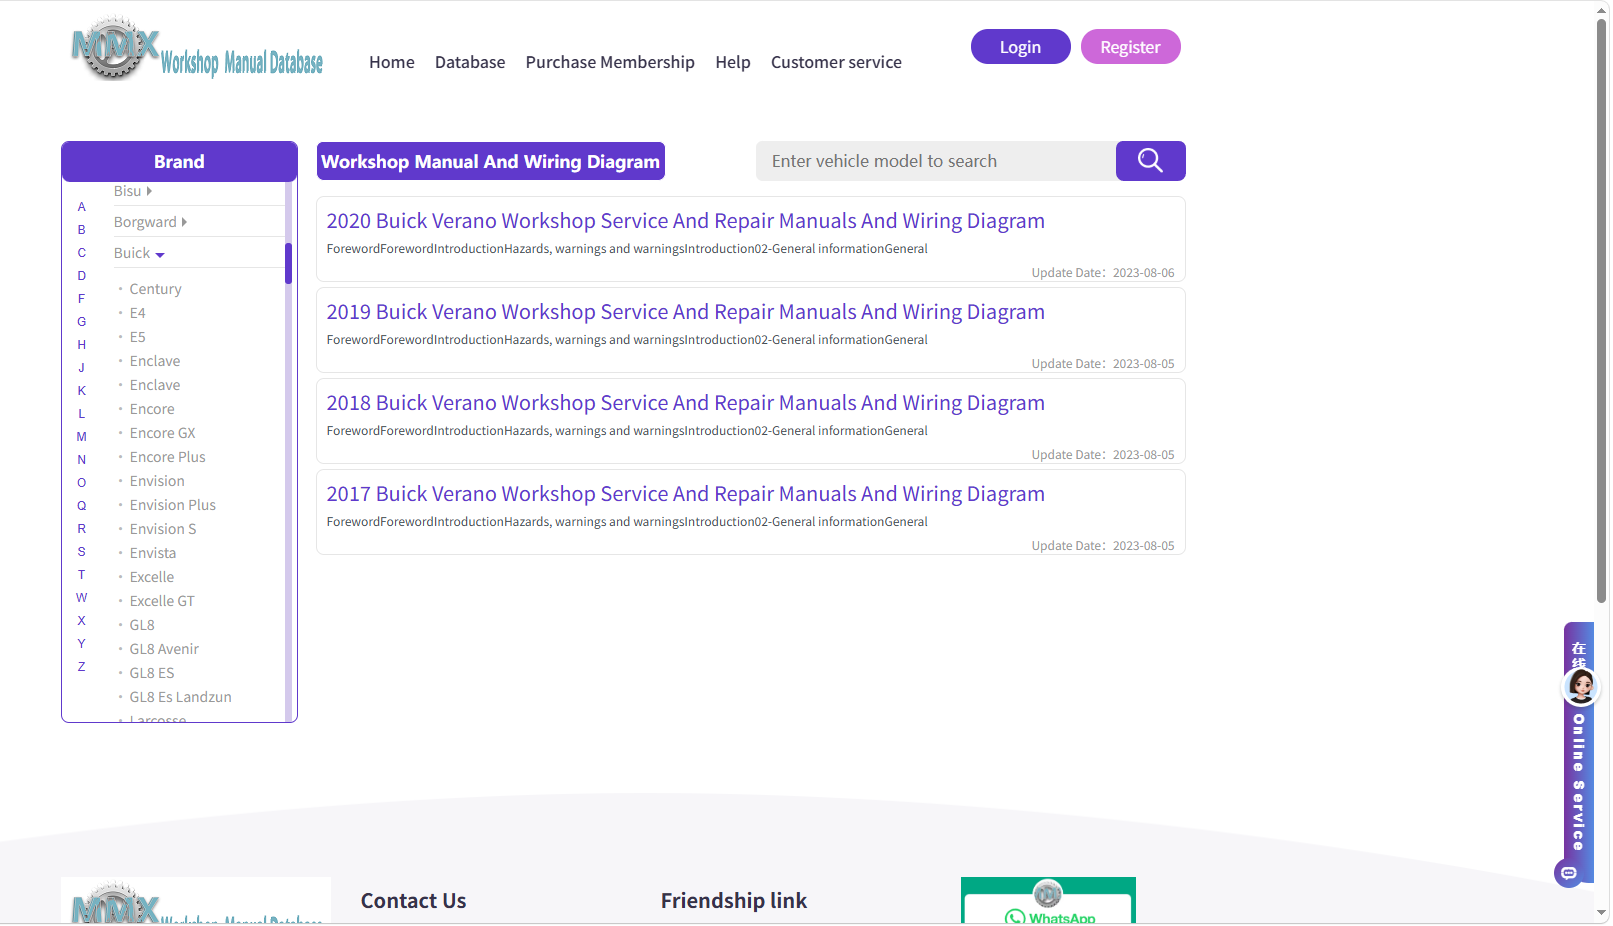Click the page vertical scrollbar

1602,310
